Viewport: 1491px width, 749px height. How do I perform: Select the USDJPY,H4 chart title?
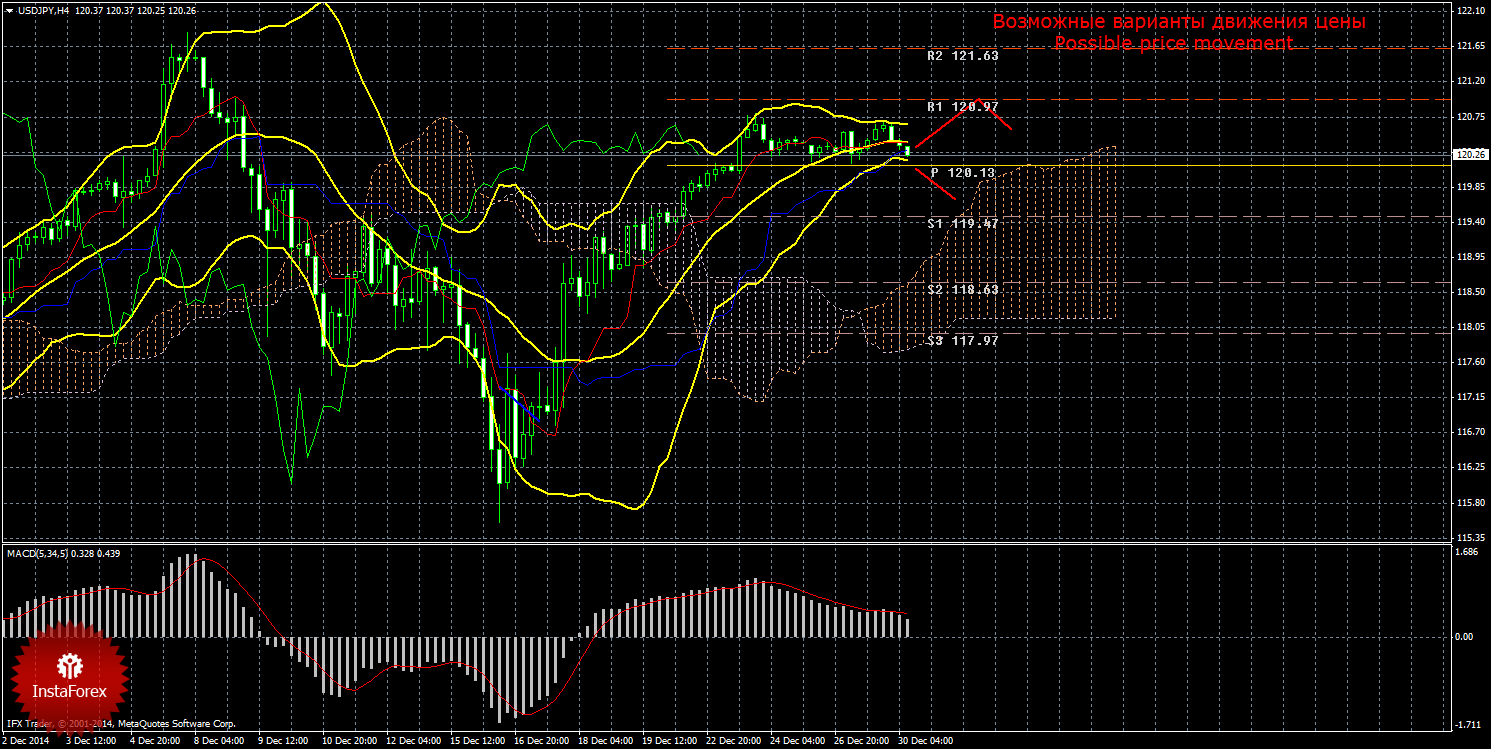43,10
